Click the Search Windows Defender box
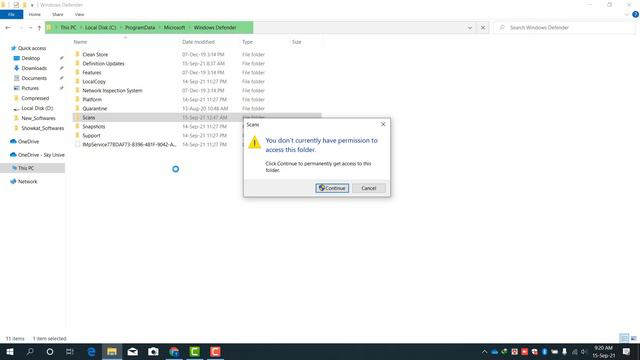The height and width of the screenshot is (360, 640). (x=565, y=28)
